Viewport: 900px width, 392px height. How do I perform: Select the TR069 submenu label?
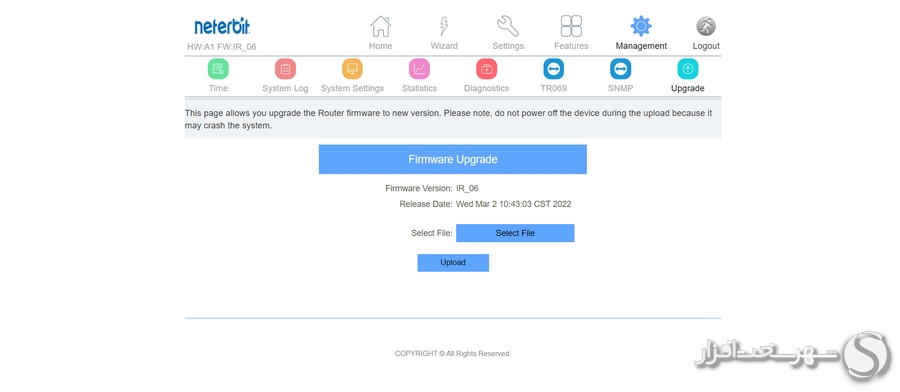pyautogui.click(x=553, y=88)
